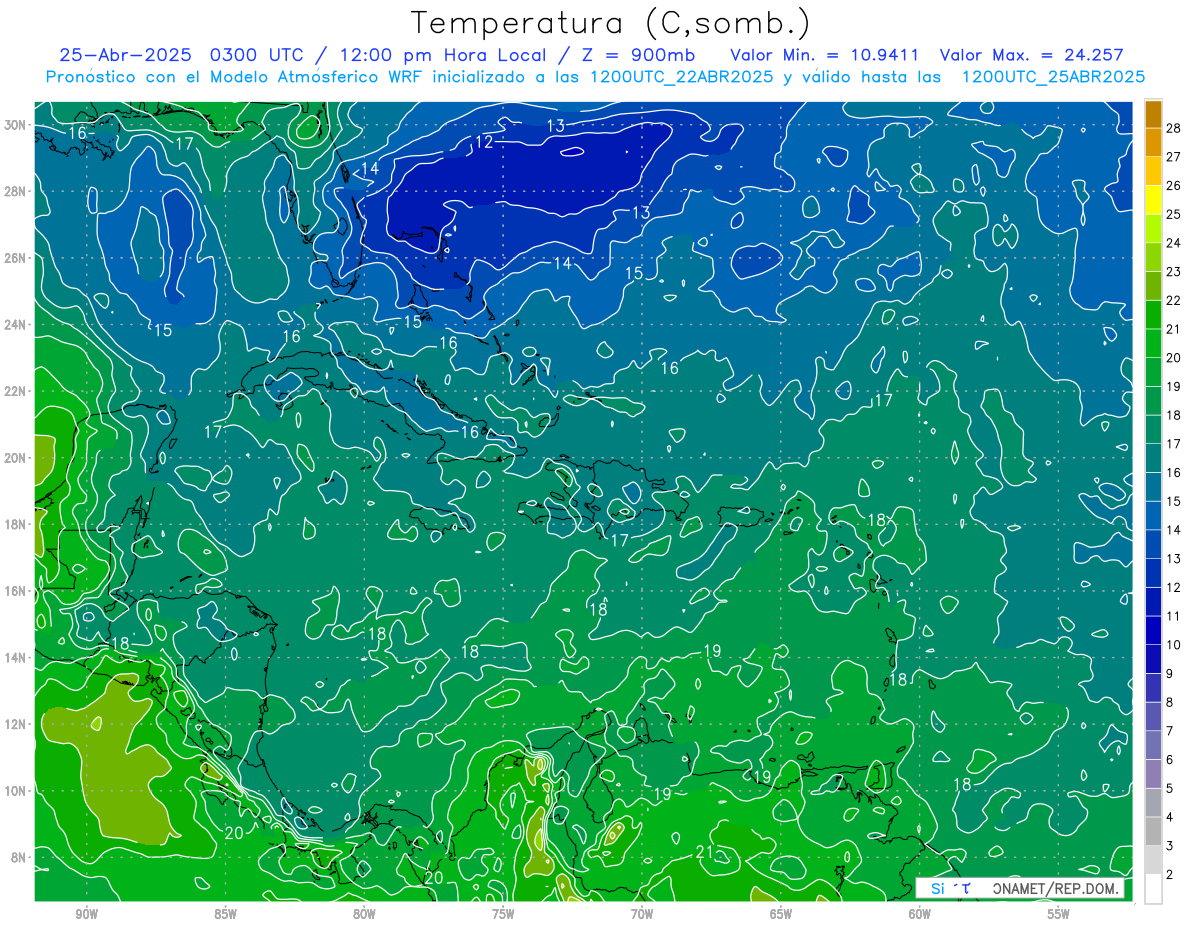Click the valid-until time "1200UTC_25ABR2025"

pos(1053,77)
